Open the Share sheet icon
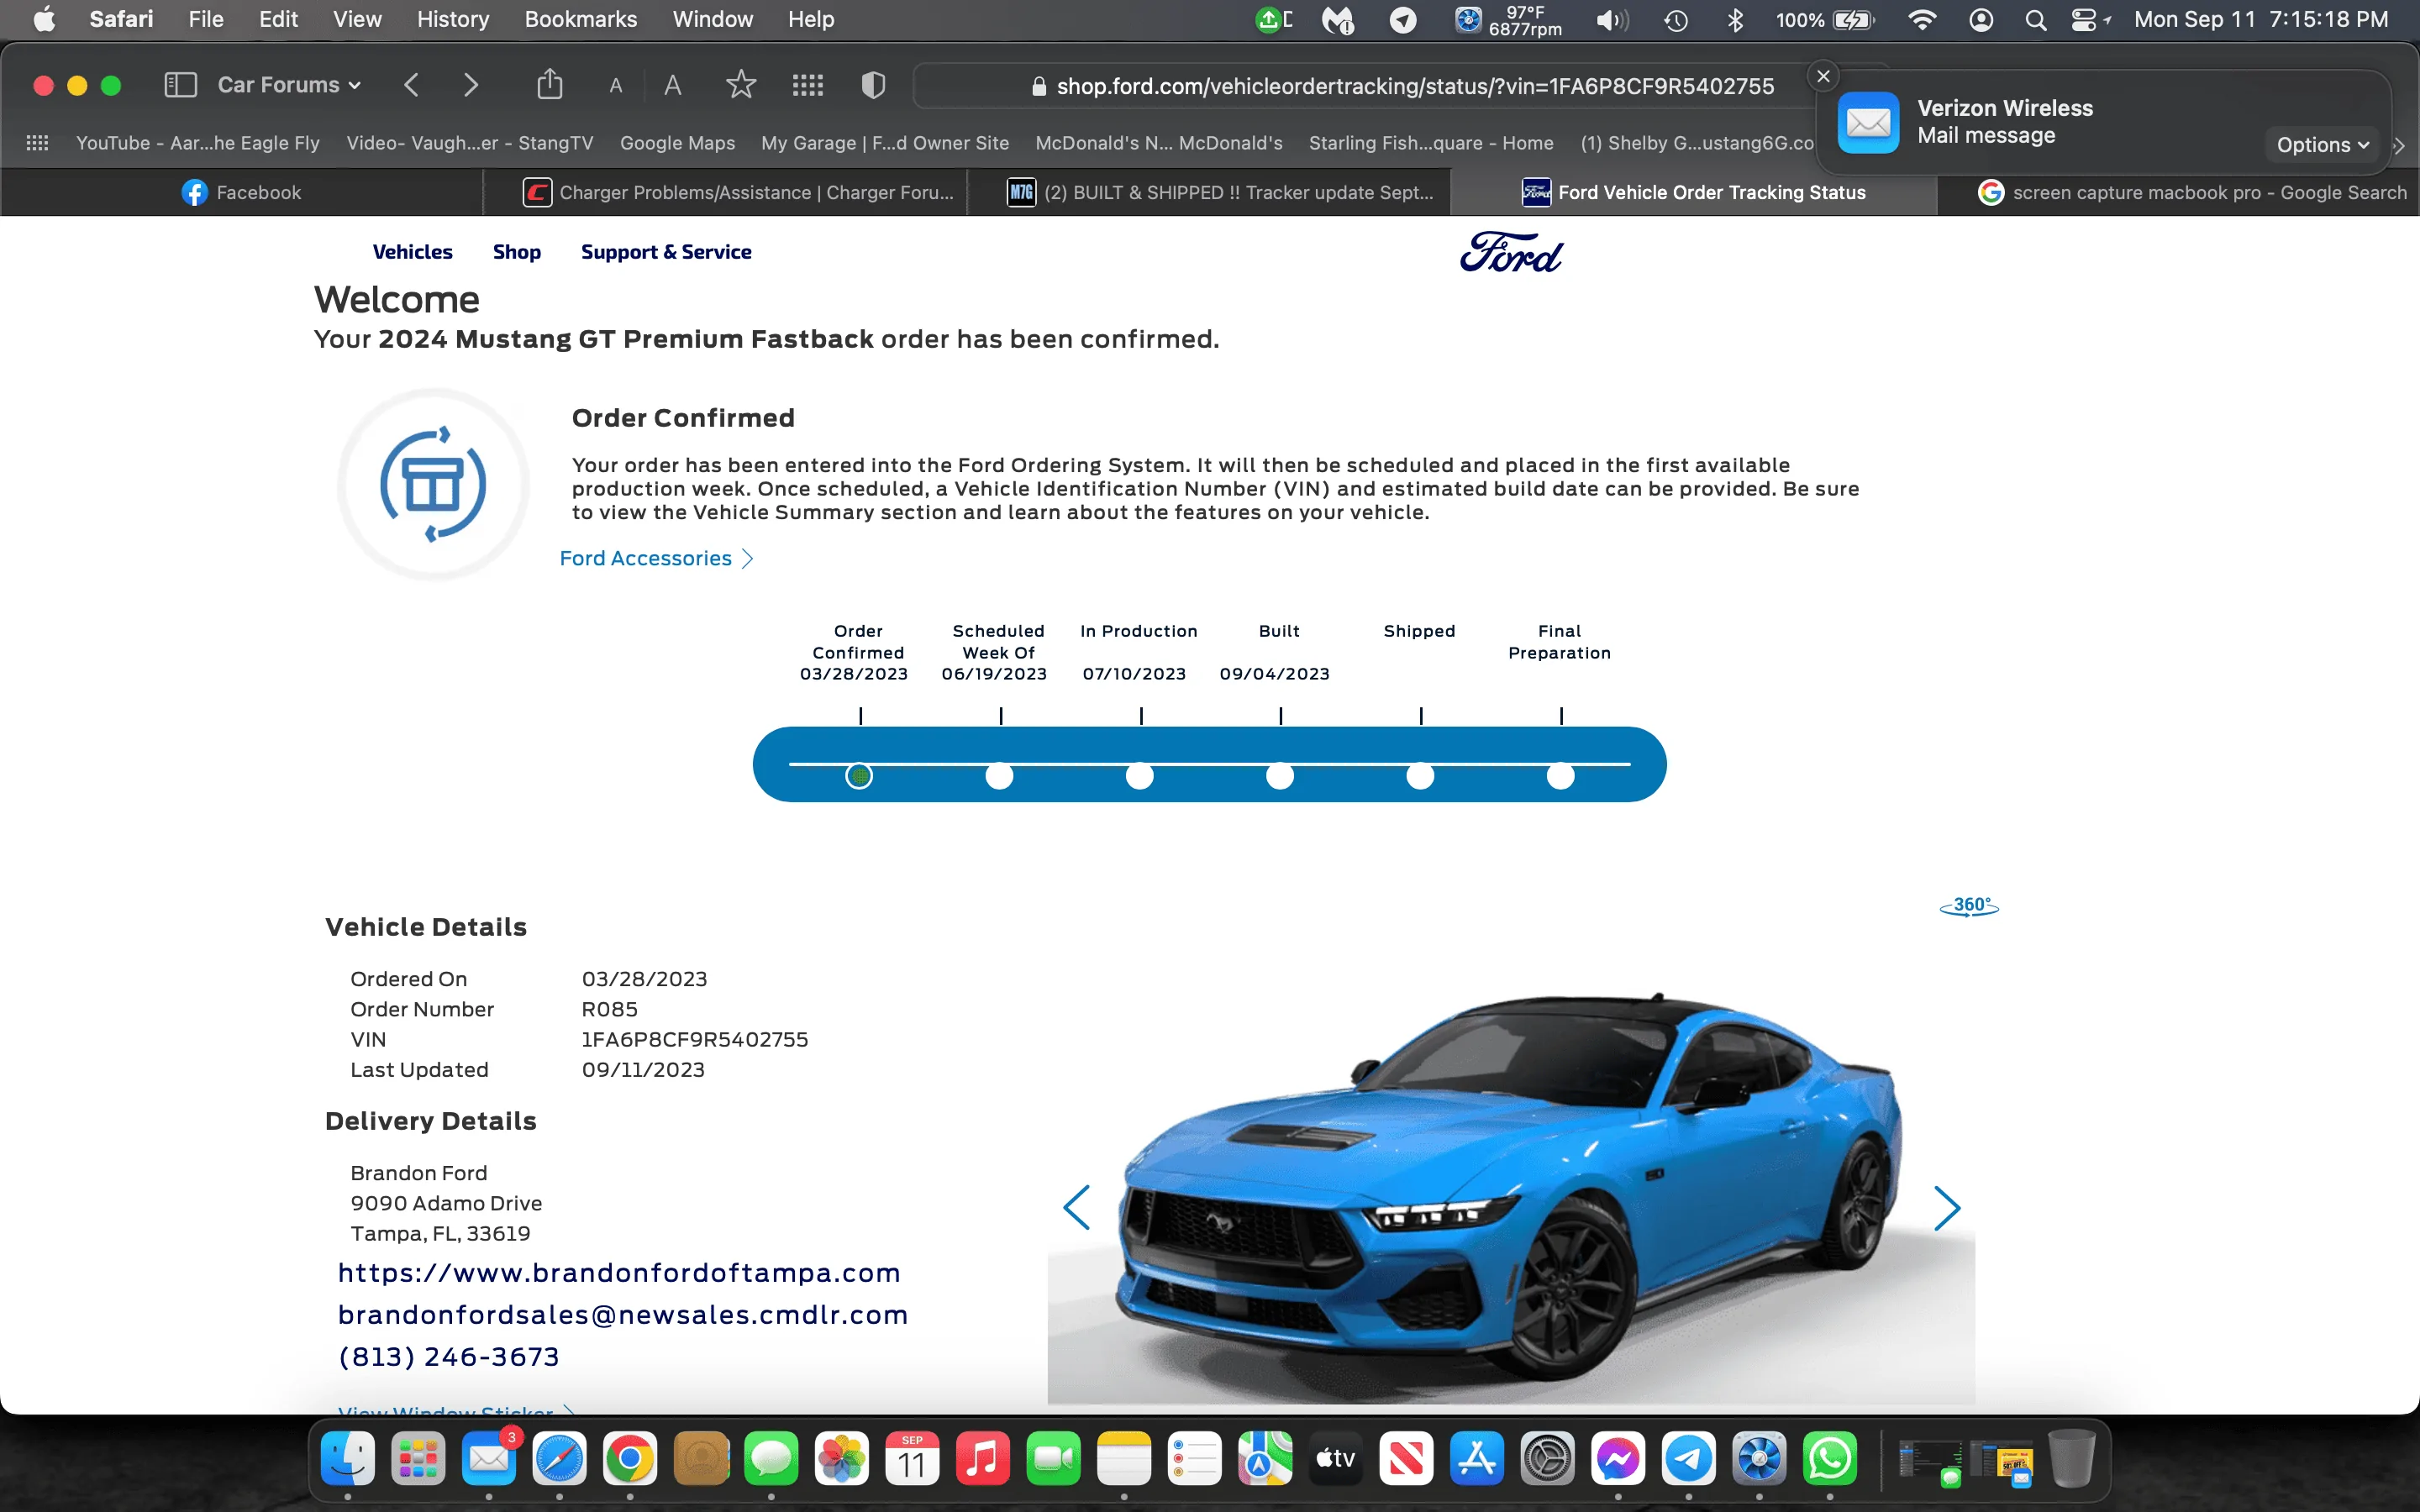The height and width of the screenshot is (1512, 2420). (549, 84)
